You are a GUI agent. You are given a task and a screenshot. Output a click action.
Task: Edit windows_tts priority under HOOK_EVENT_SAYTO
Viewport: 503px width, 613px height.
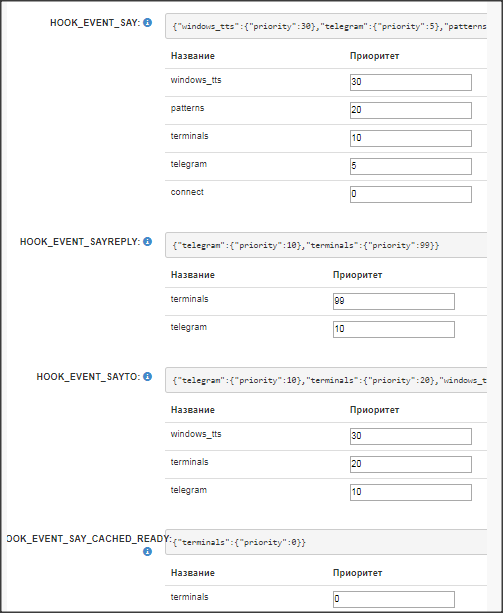(411, 436)
